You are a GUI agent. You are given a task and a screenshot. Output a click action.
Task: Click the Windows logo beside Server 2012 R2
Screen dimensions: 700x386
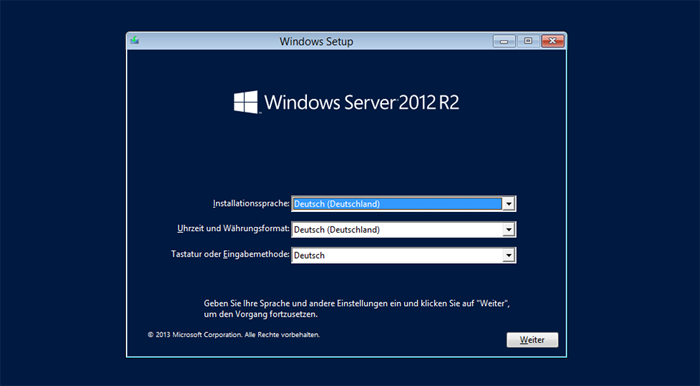tap(246, 102)
